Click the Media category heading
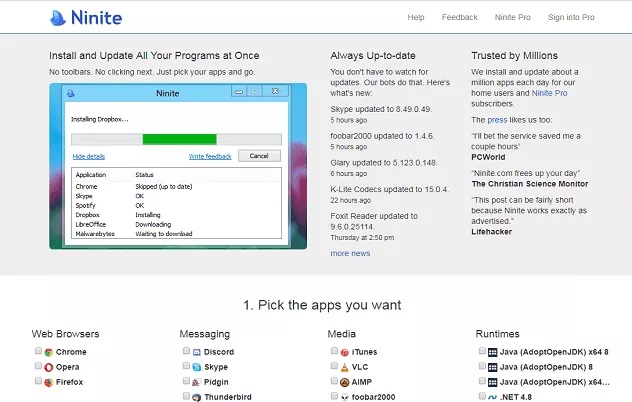 pyautogui.click(x=341, y=334)
